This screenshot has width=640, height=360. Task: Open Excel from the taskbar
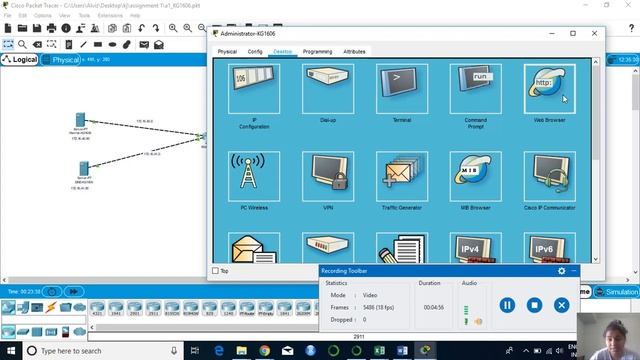click(x=379, y=350)
